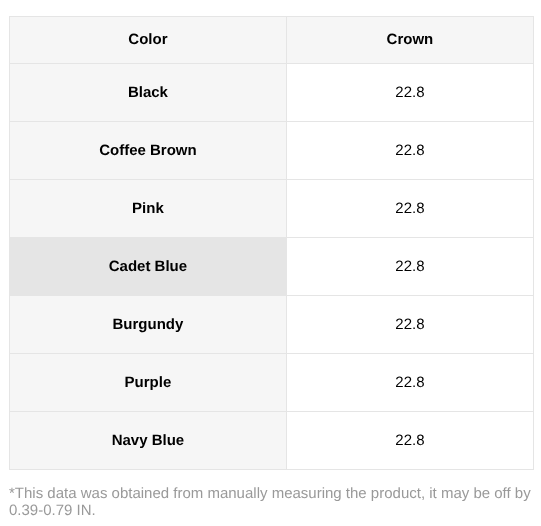
Task: Click the manual measuring disclaimer text
Action: tap(270, 502)
